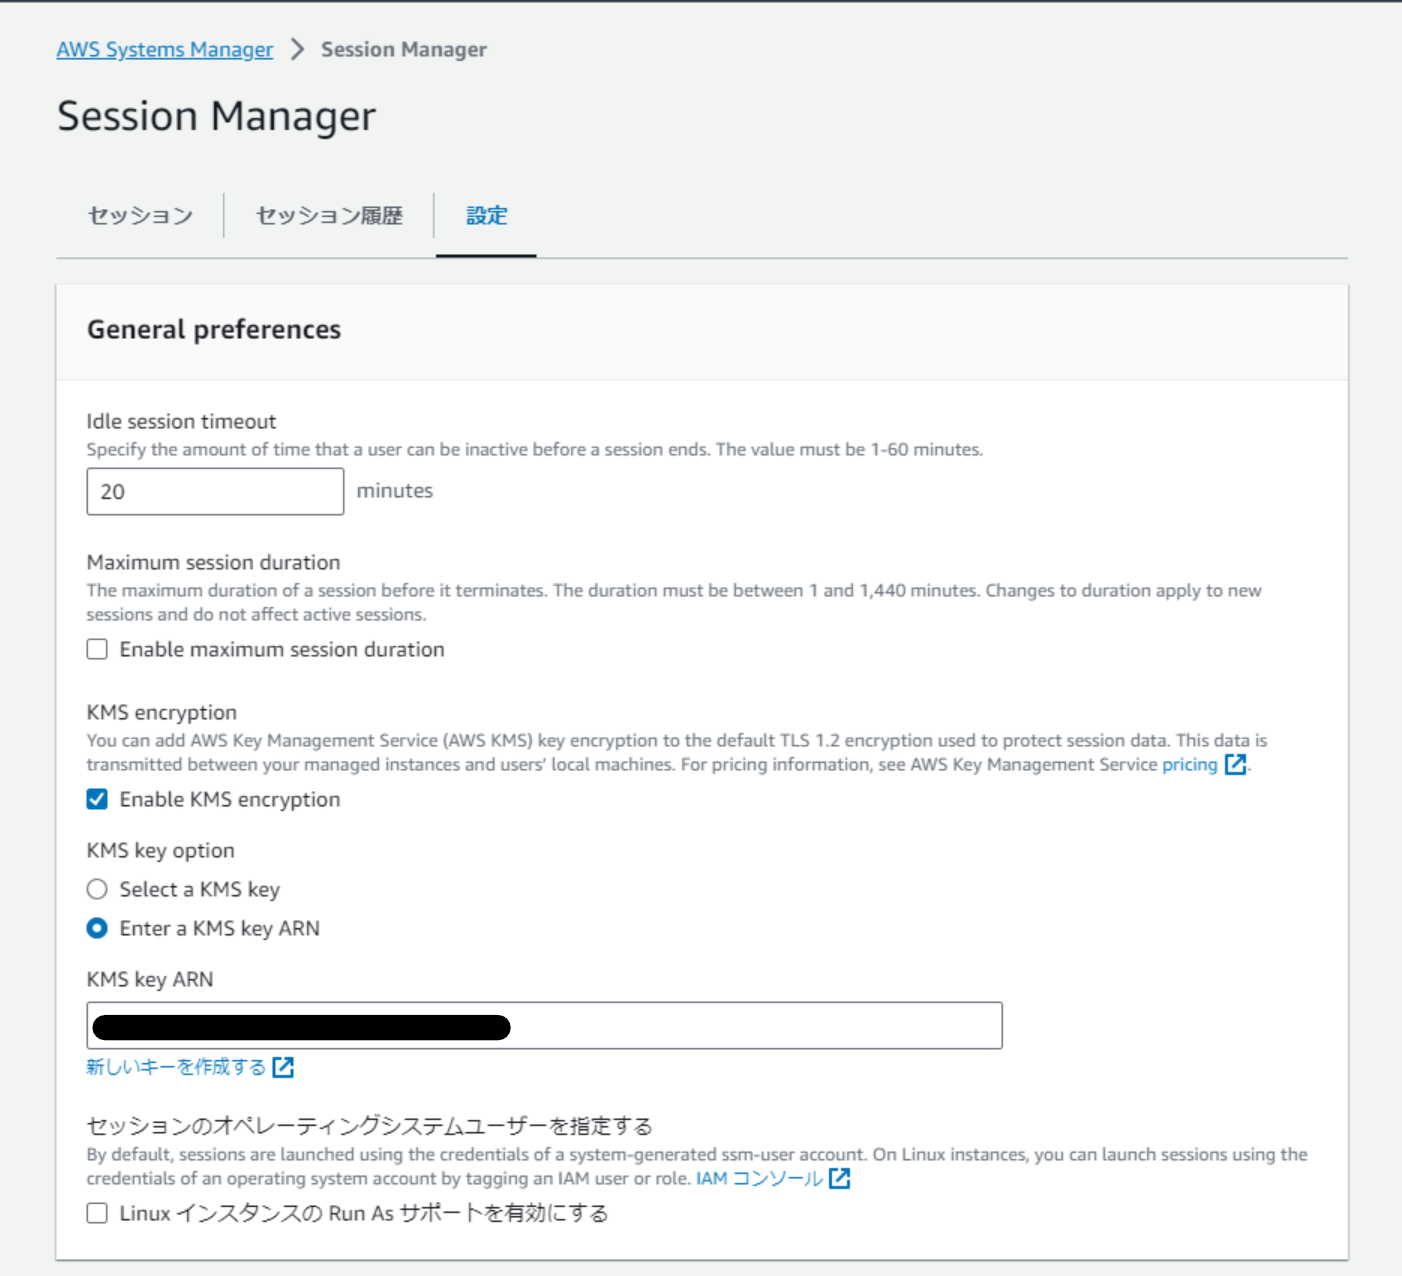1402x1276 pixels.
Task: Click the General preferences panel header
Action: click(702, 331)
